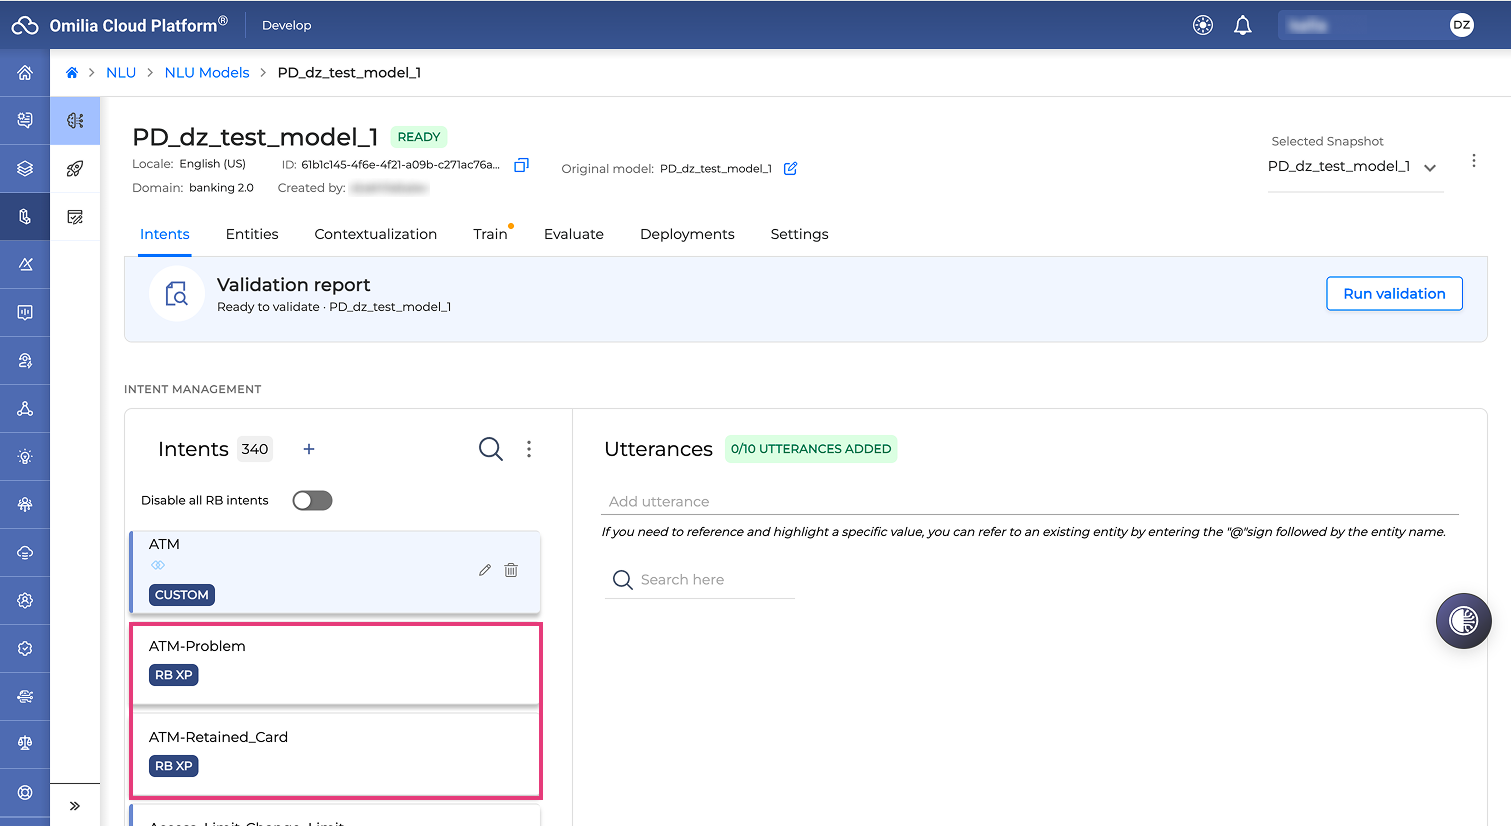
Task: Open the Home icon in the left sidebar
Action: click(25, 73)
